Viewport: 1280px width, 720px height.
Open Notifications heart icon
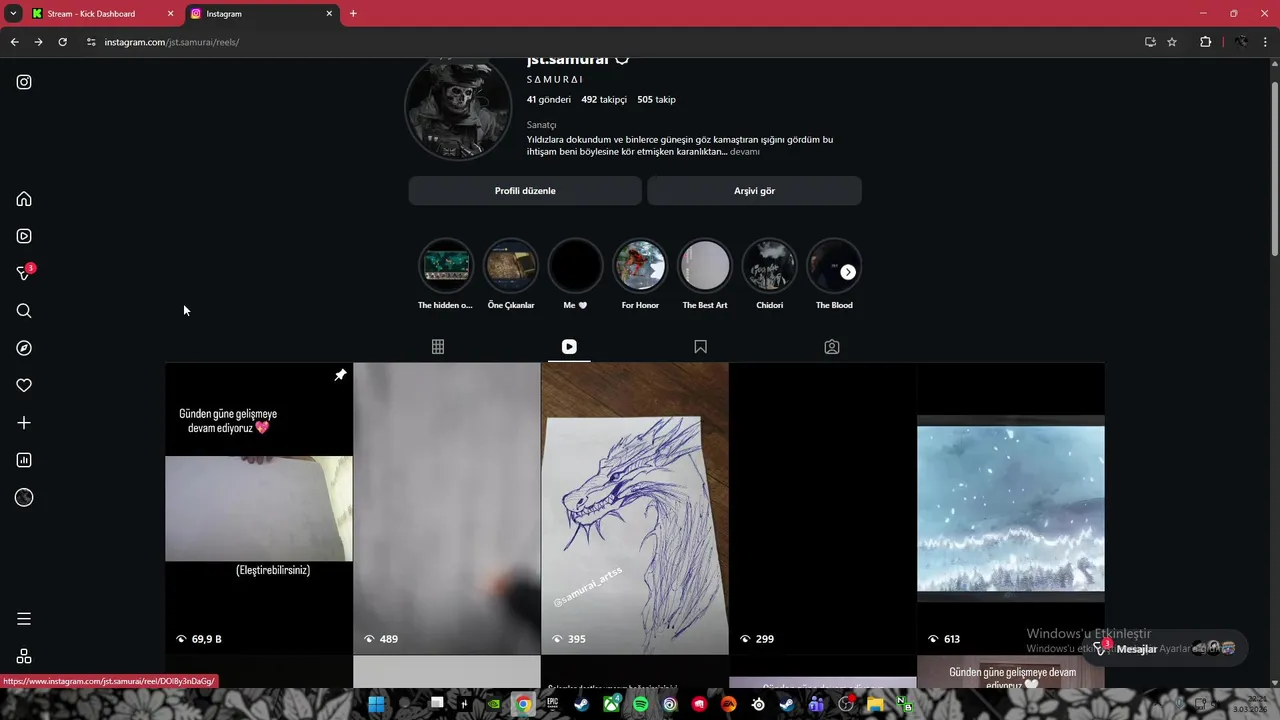[x=24, y=386]
